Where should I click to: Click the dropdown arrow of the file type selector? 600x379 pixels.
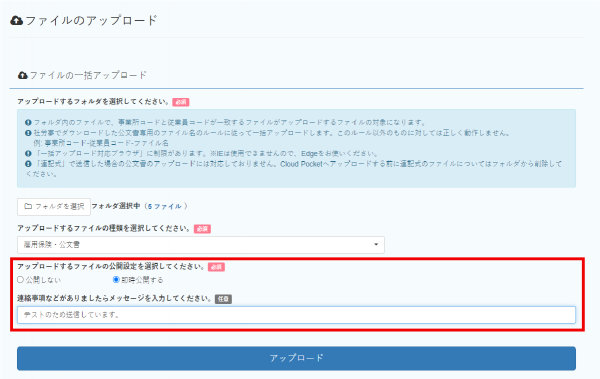(376, 245)
